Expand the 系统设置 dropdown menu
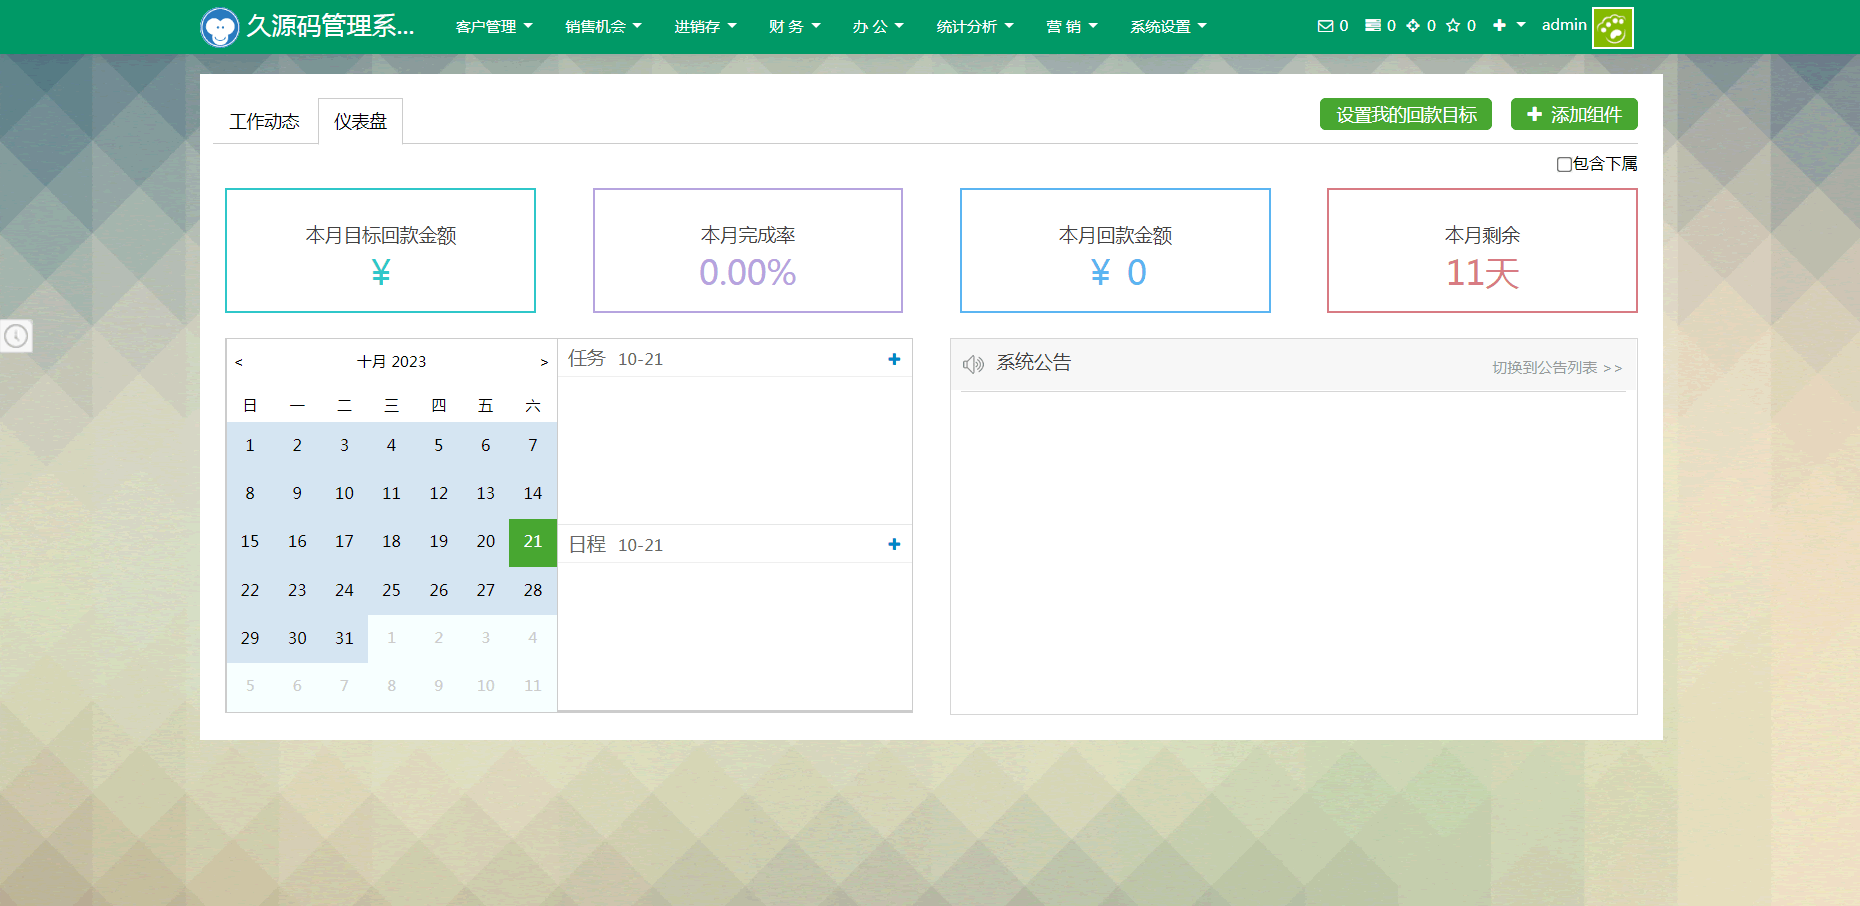Image resolution: width=1860 pixels, height=906 pixels. [1167, 27]
